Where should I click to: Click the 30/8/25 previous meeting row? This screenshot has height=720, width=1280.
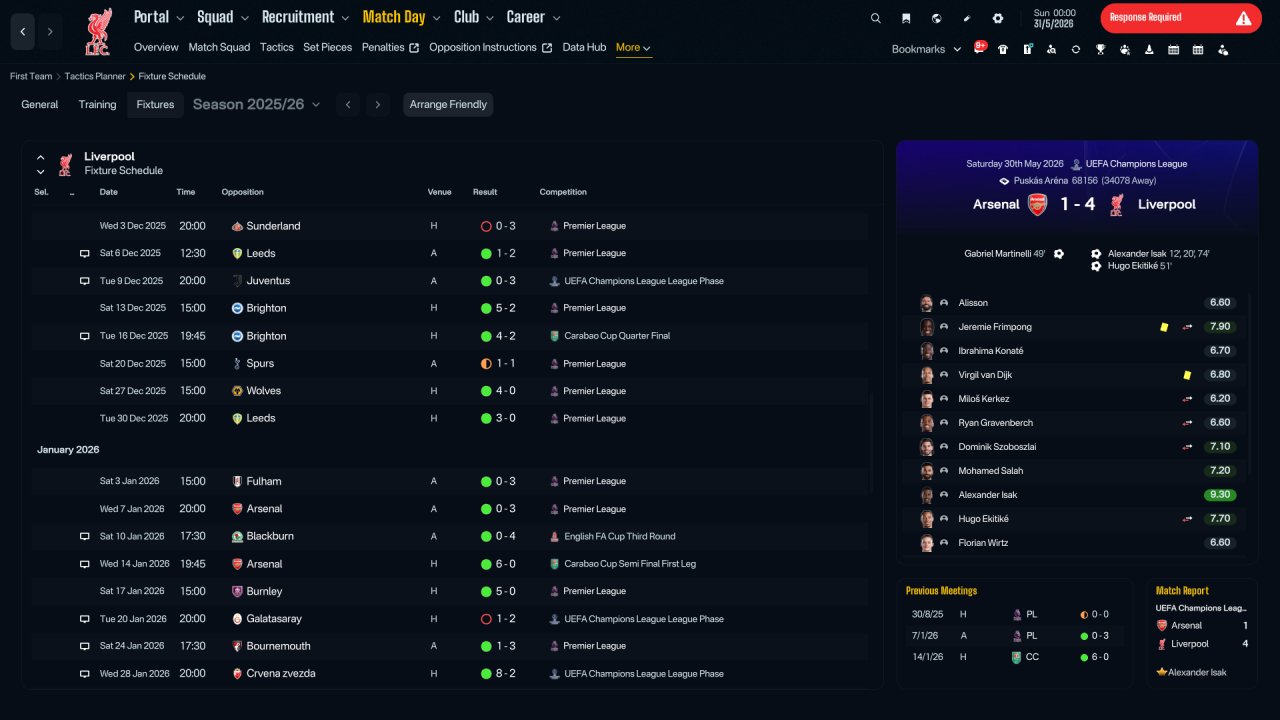(1014, 614)
